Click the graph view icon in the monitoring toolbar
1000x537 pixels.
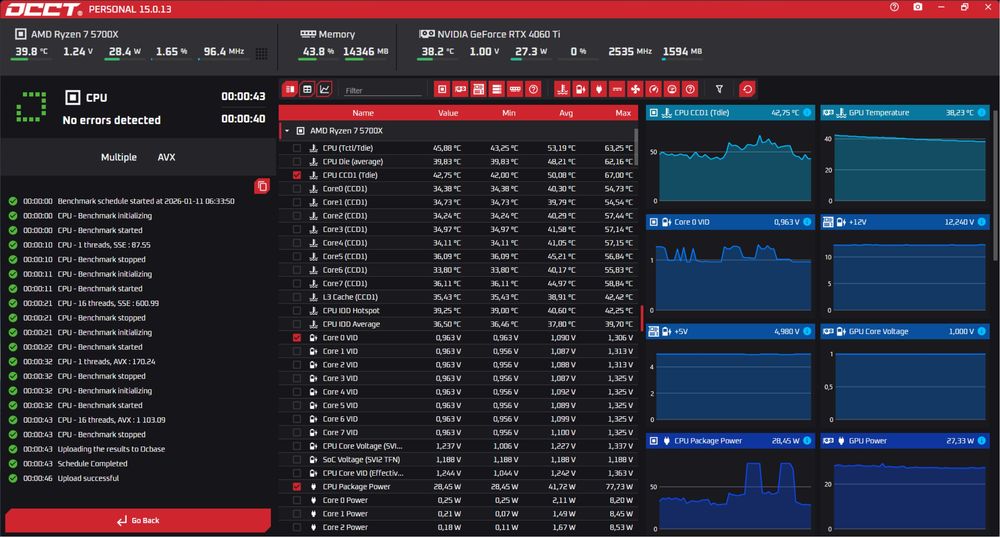coord(325,89)
